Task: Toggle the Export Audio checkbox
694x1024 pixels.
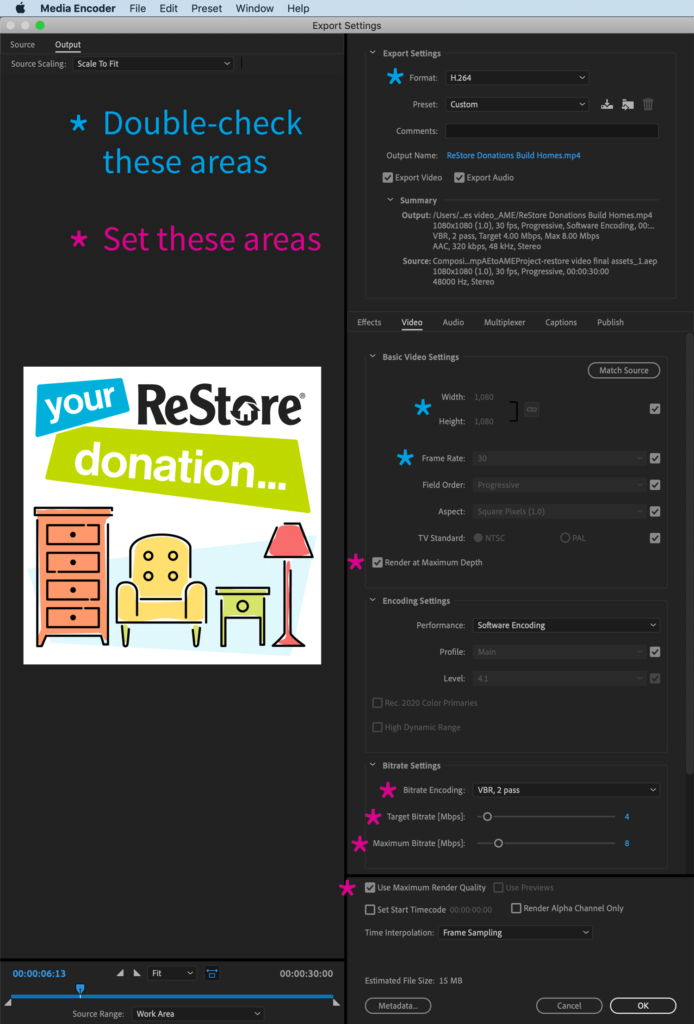Action: pos(459,178)
